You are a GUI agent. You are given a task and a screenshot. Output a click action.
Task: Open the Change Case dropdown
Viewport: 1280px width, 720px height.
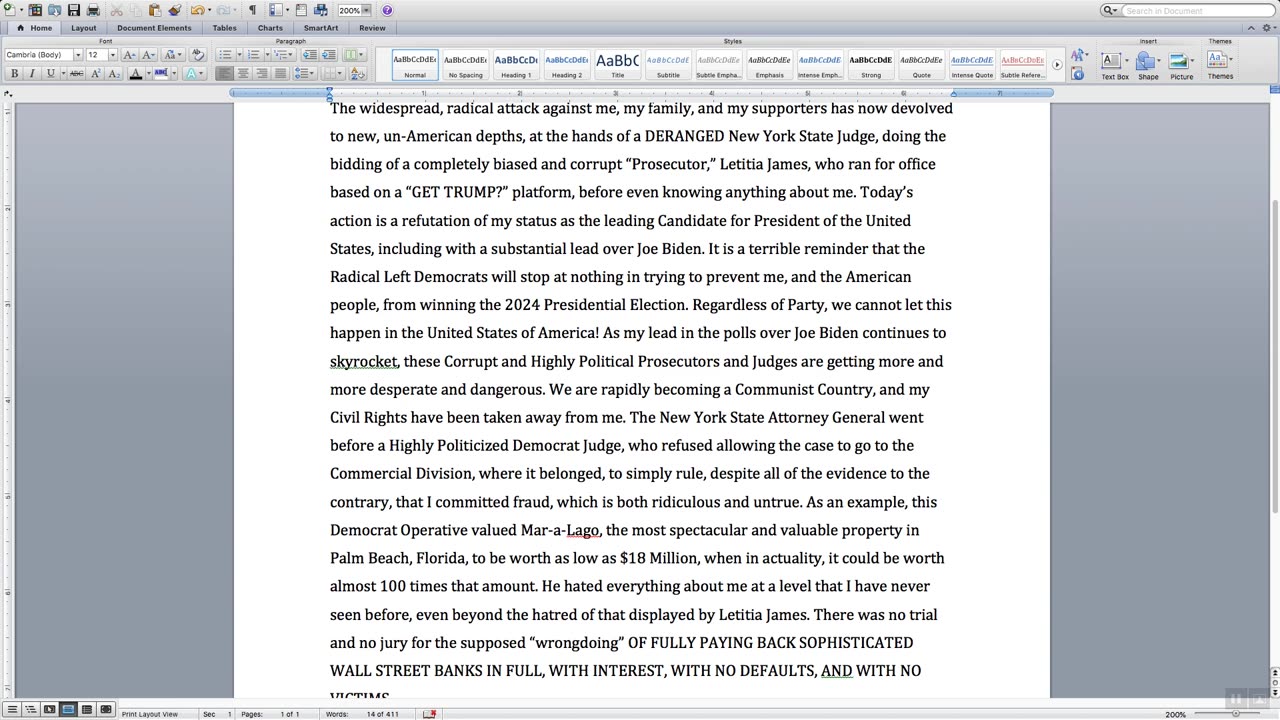click(x=173, y=55)
